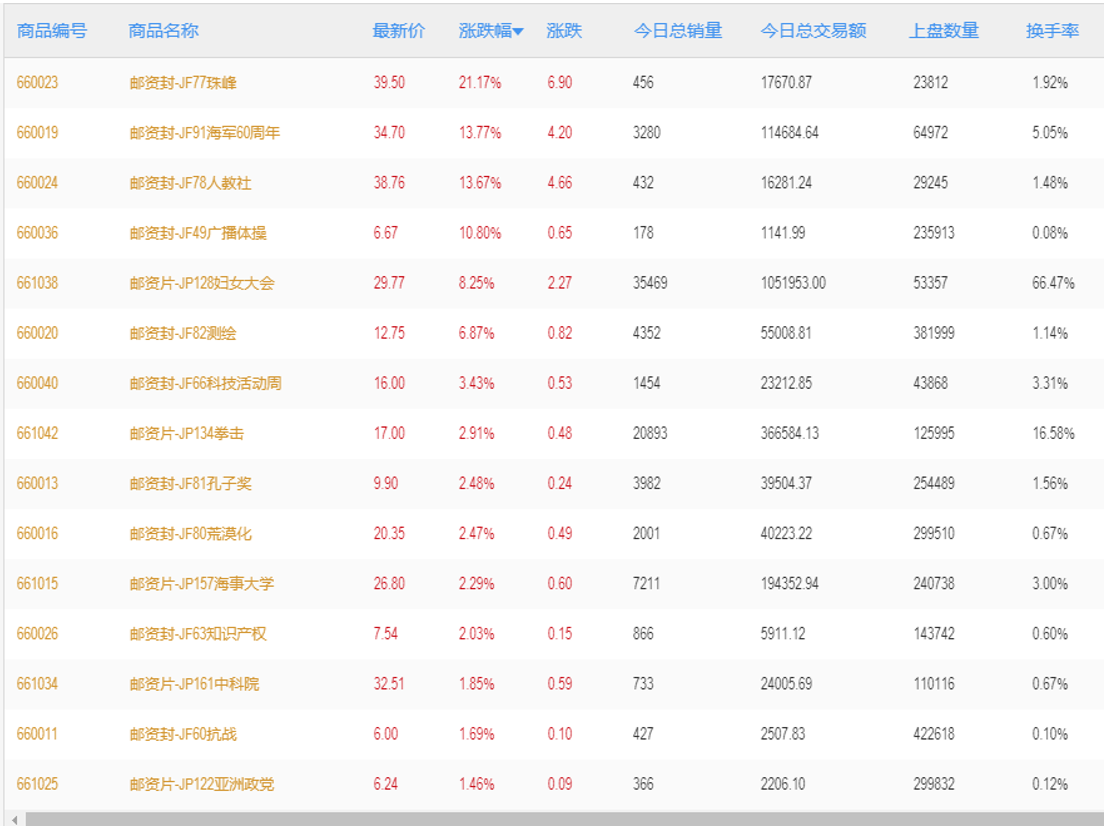
Task: Select the 邮资封-JF82测绘 row
Action: (x=554, y=333)
